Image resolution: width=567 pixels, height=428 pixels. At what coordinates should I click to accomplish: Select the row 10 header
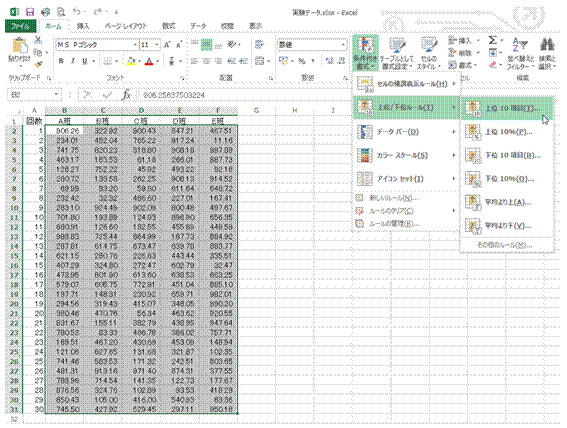coord(14,208)
